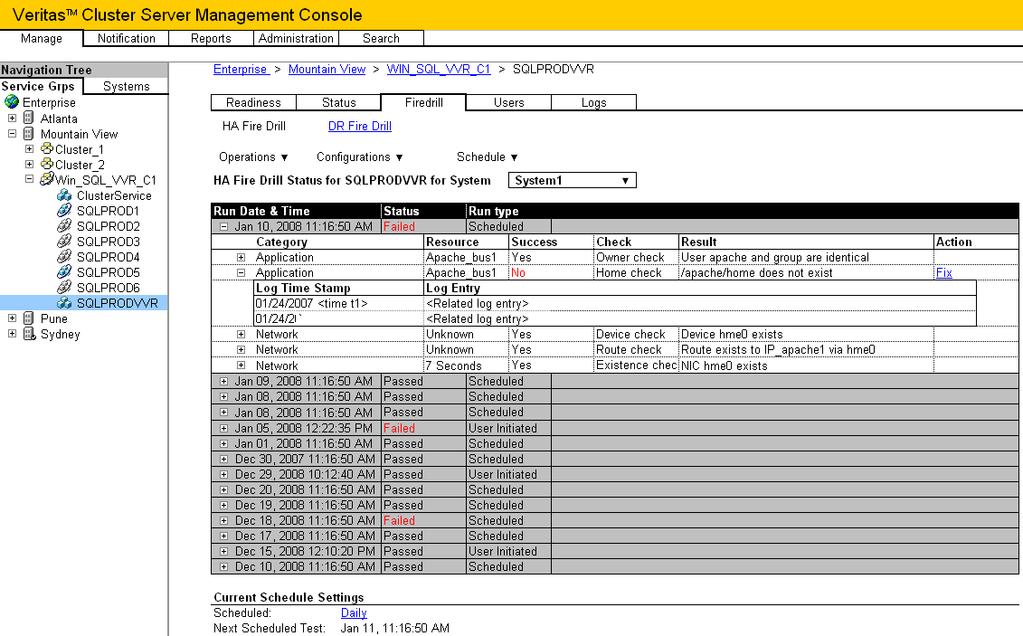Click the SQLPROD5 service group icon
The height and width of the screenshot is (636, 1023).
coord(64,271)
